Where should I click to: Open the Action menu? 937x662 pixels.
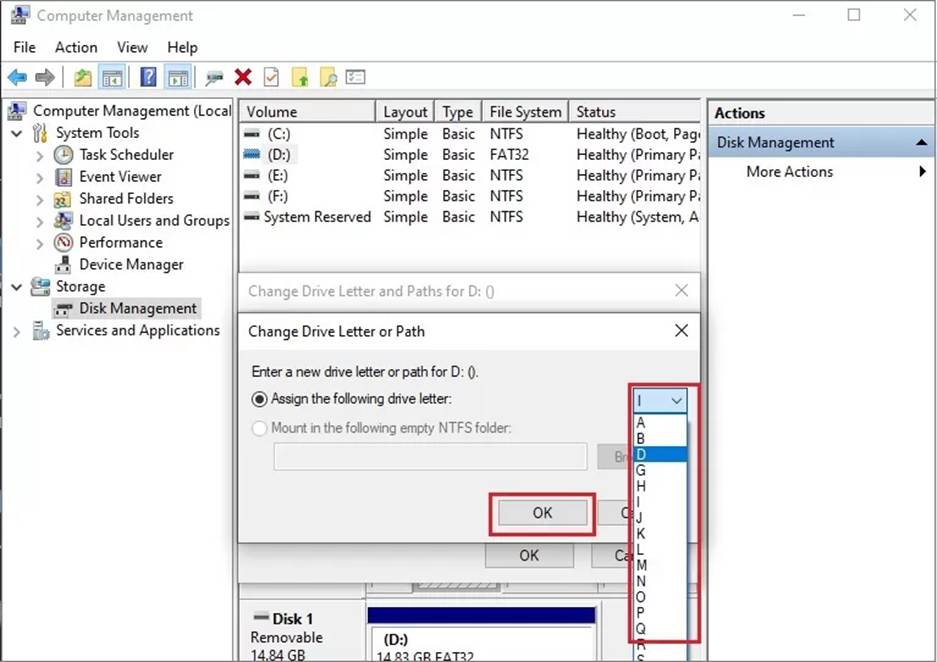tap(76, 47)
